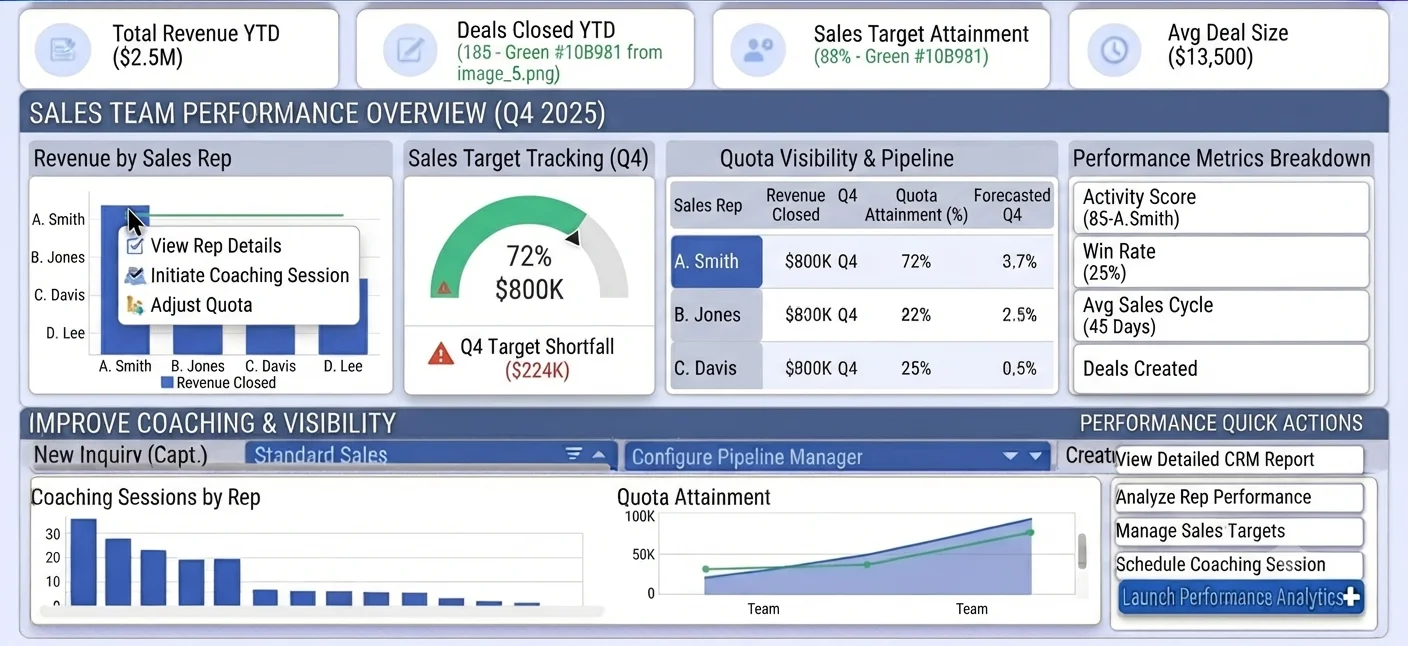Screen dimensions: 1408x646
Task: Open View Detailed CRM Report
Action: coord(1239,460)
